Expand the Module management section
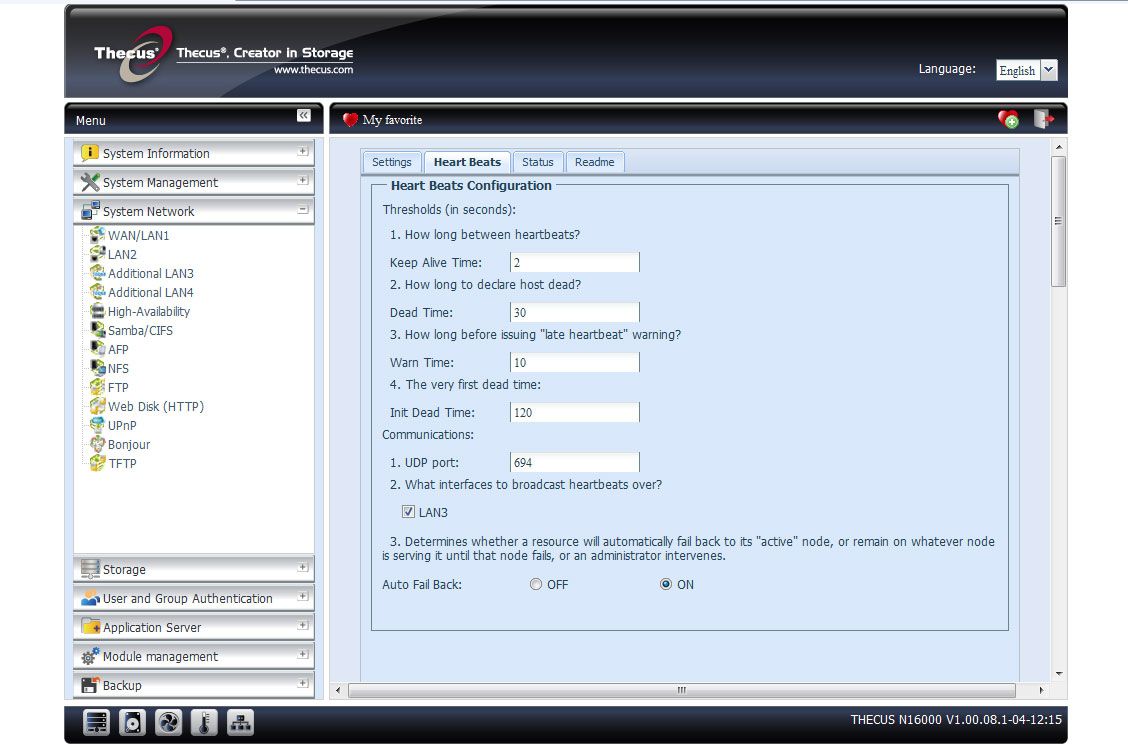The width and height of the screenshot is (1128, 752). (x=303, y=655)
